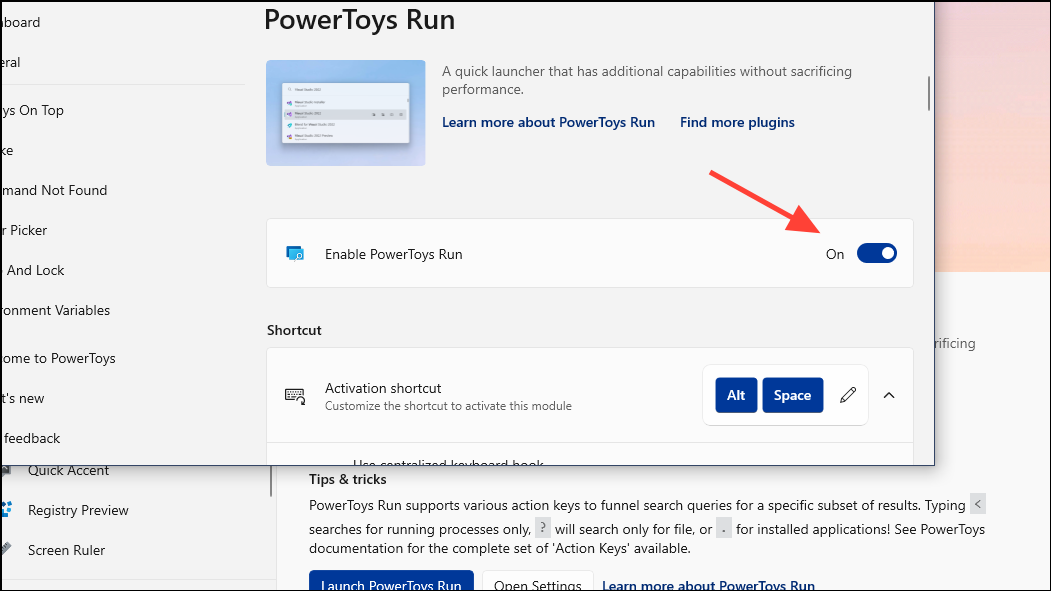Click the PowerToys Run module icon
Screen dimensions: 1051x591
coord(295,253)
